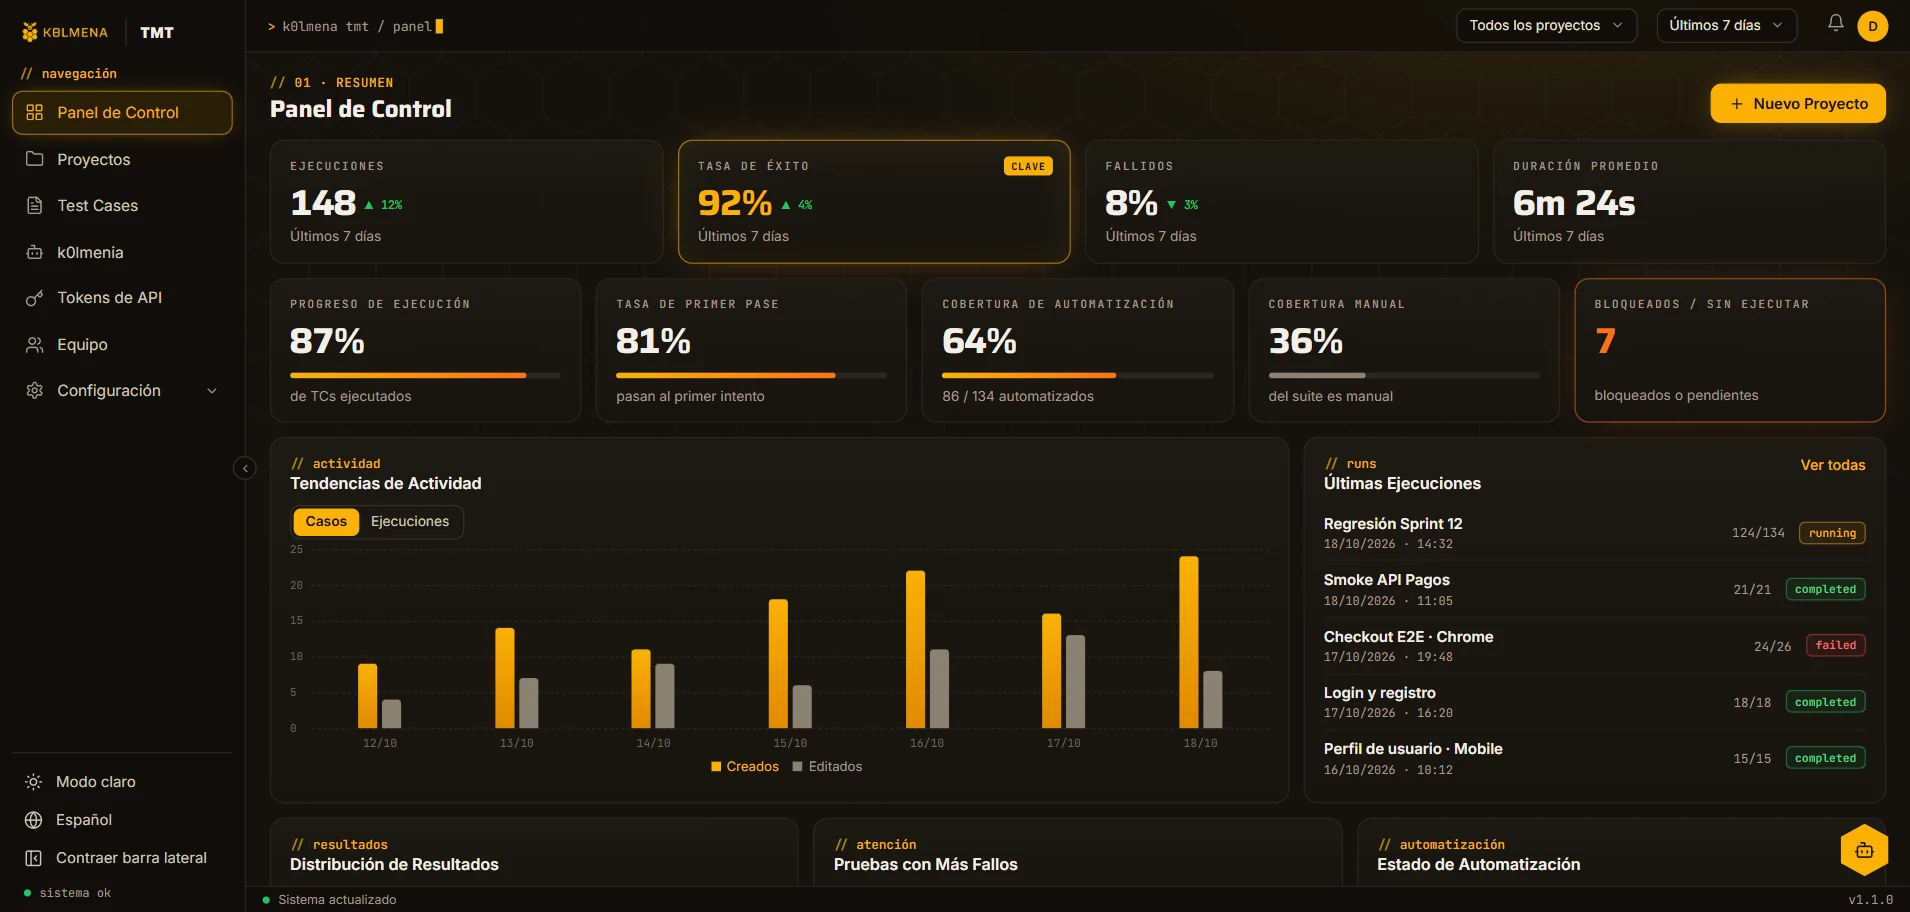Toggle Creados series in chart legend
Screen dimensions: 1910x912
[x=744, y=767]
